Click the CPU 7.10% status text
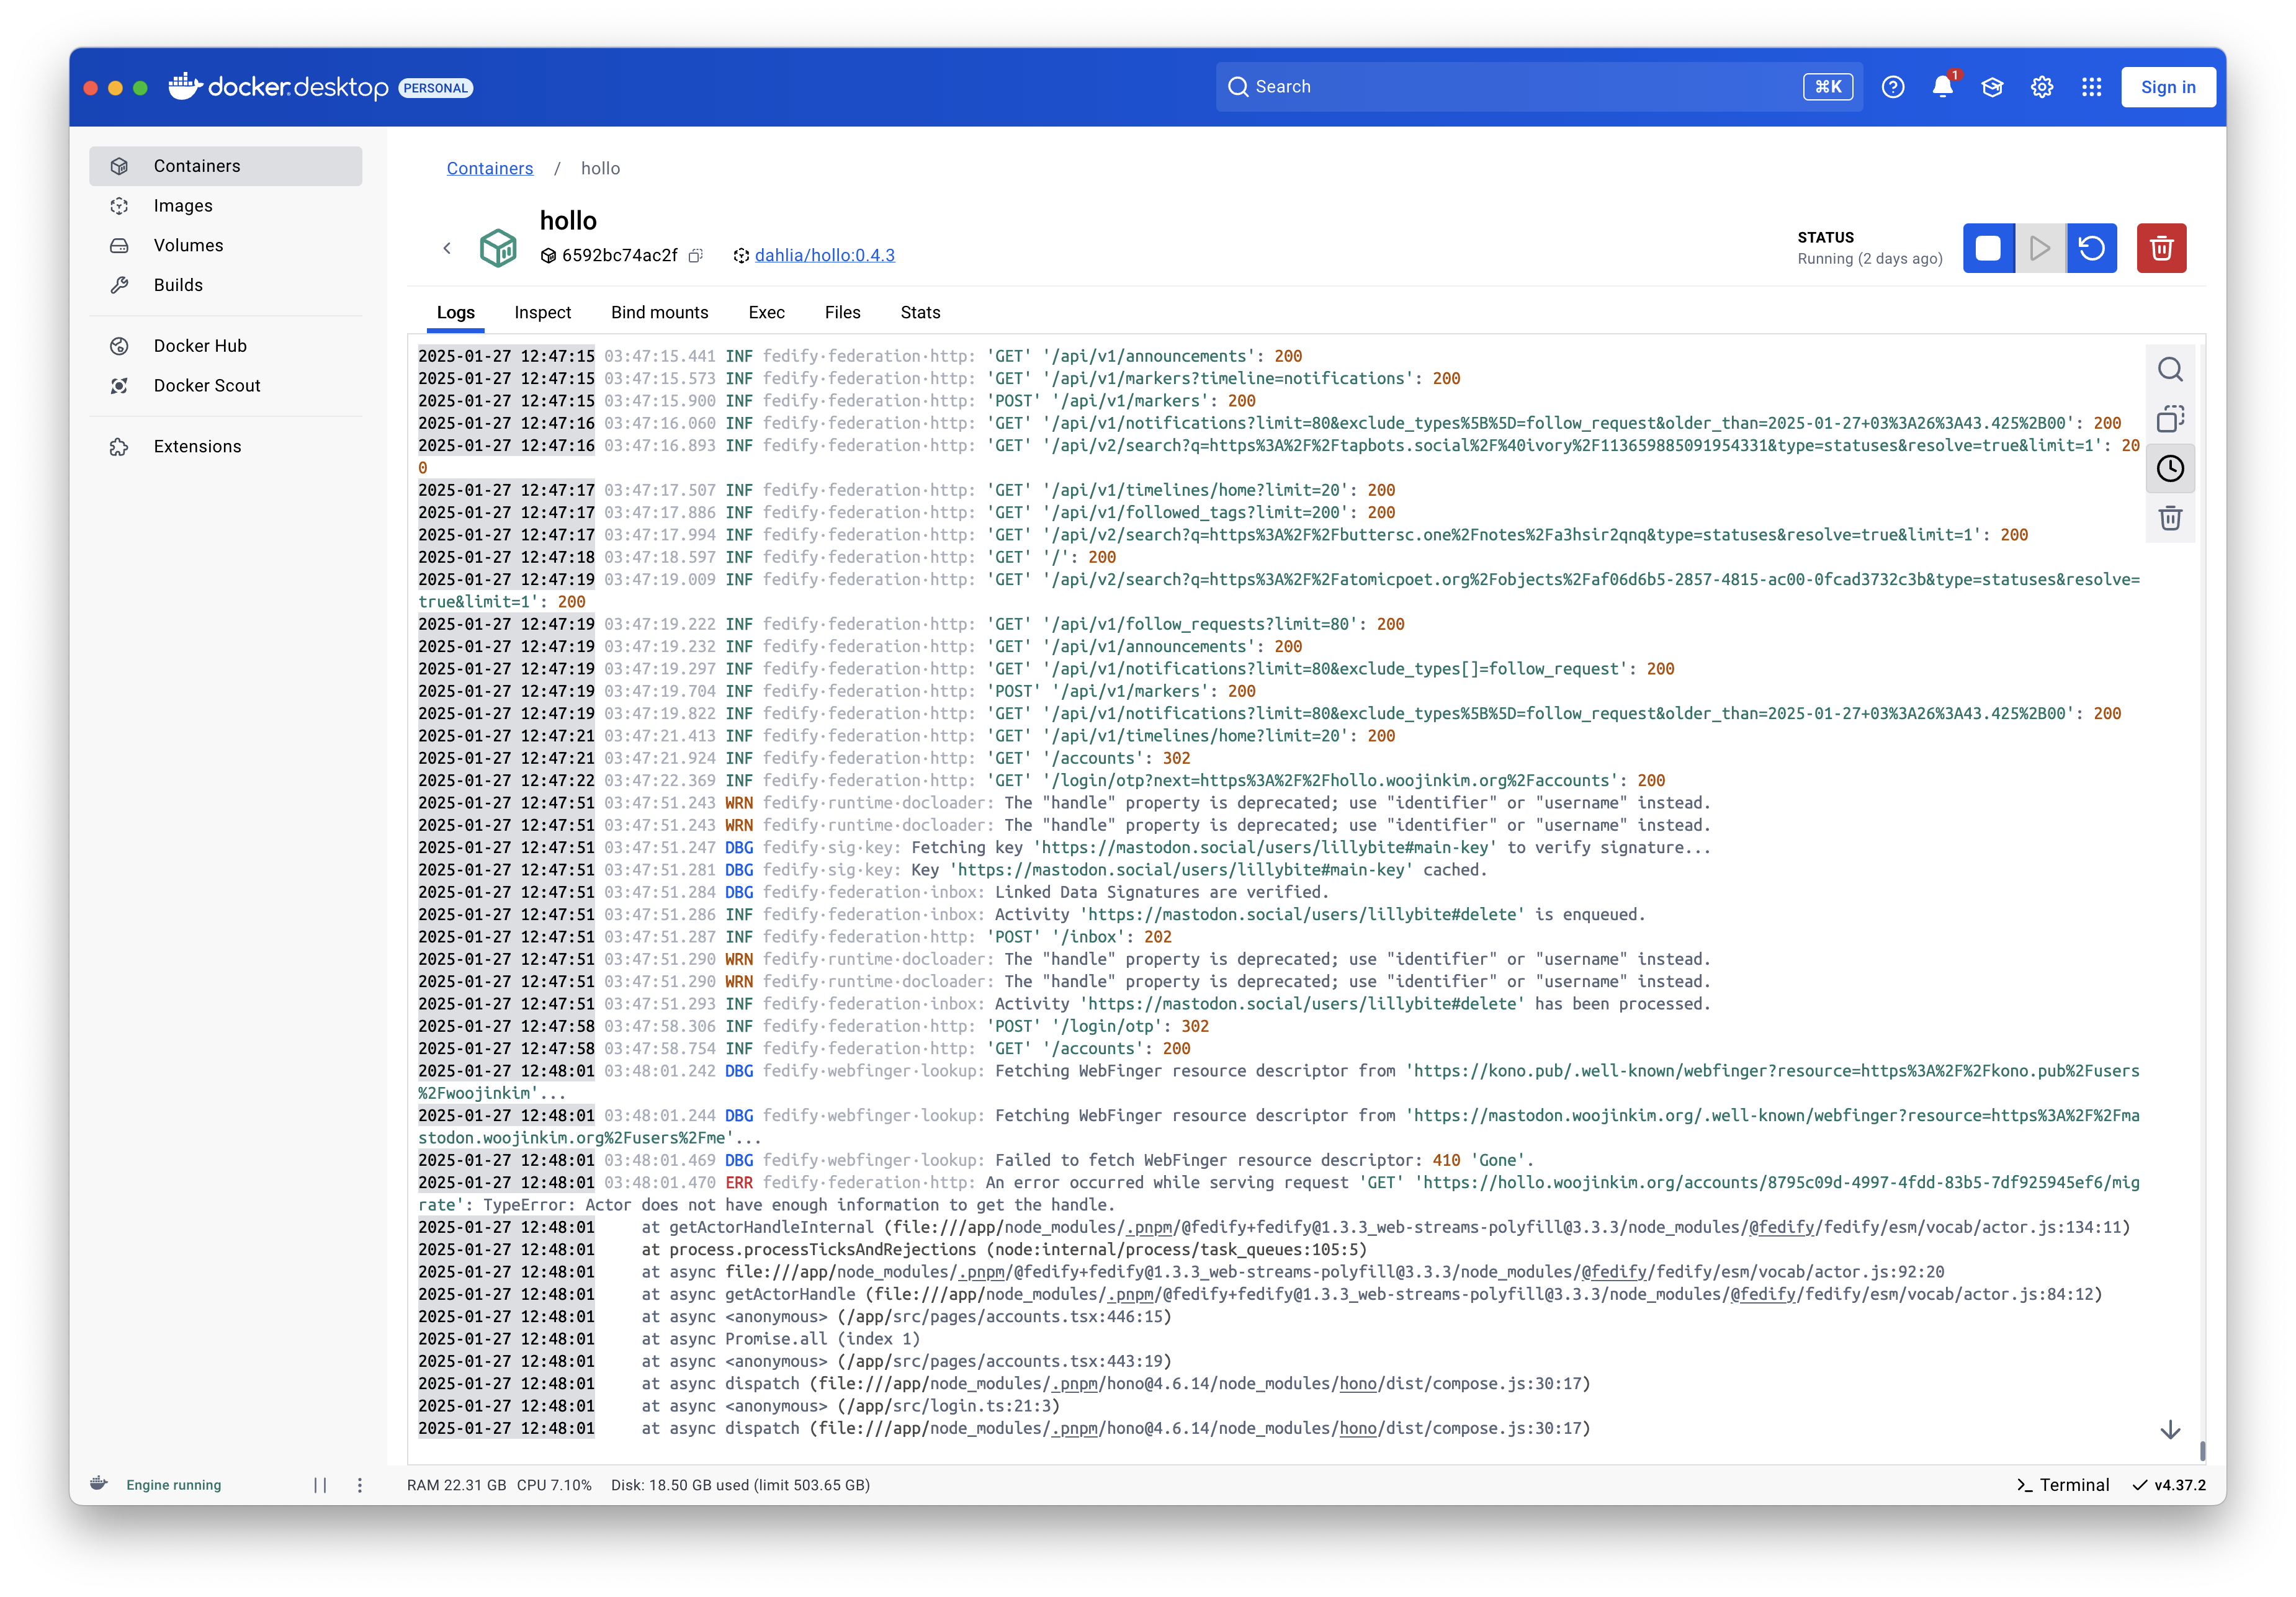This screenshot has height=1597, width=2296. [554, 1485]
